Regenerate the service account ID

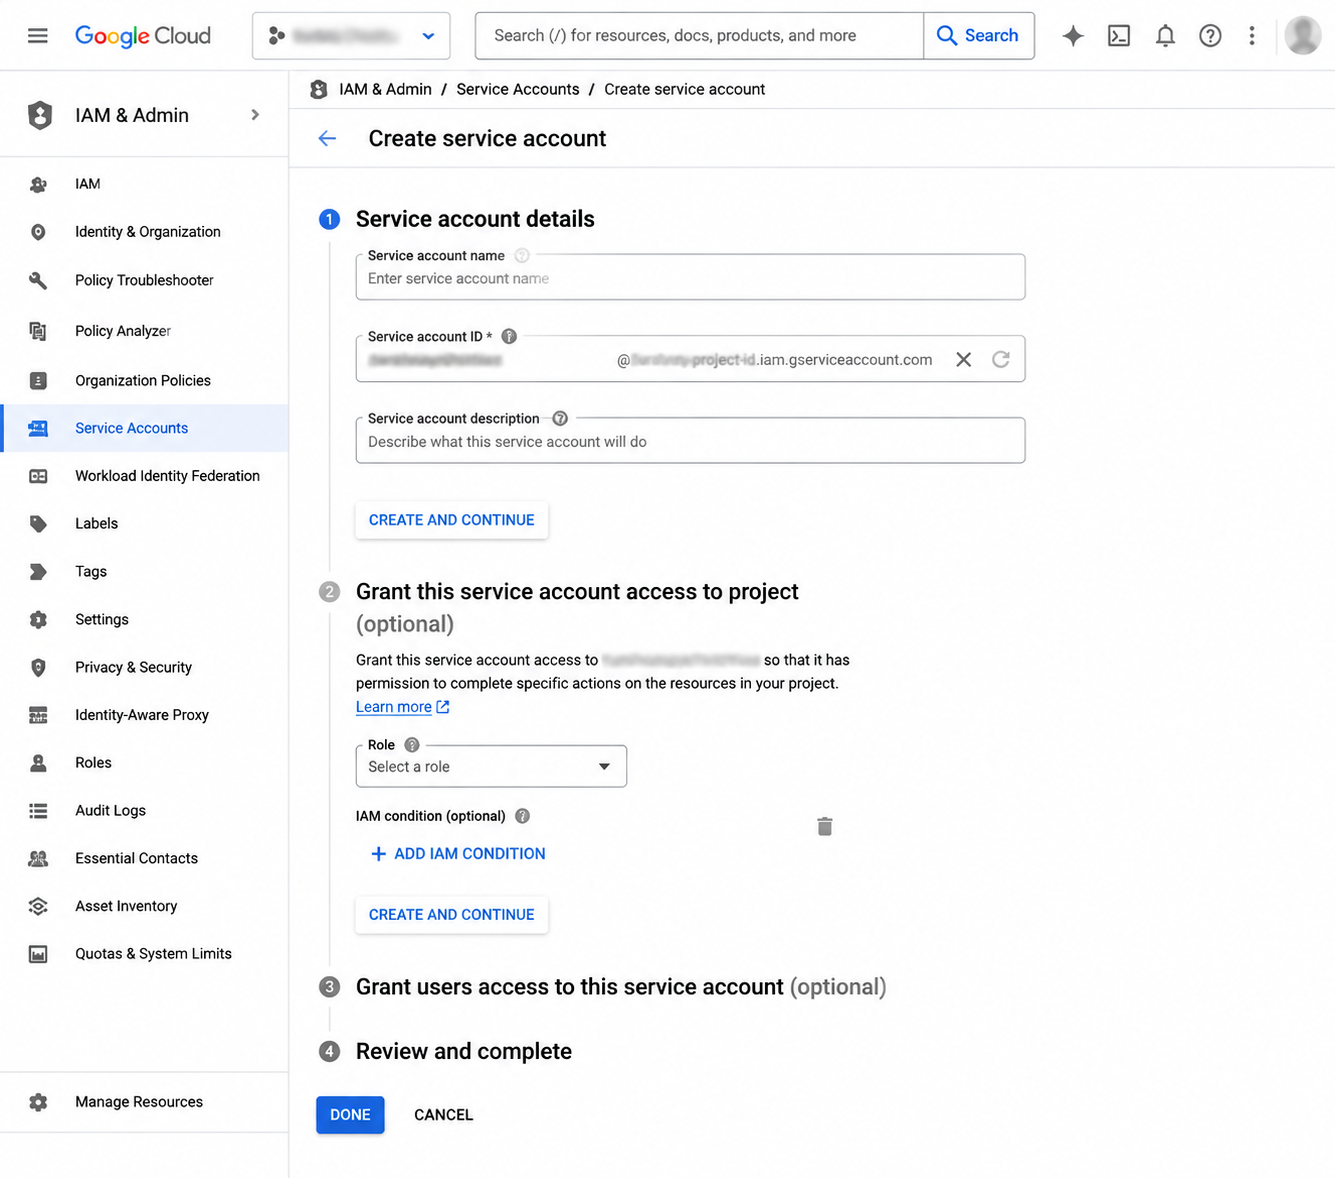click(1001, 360)
